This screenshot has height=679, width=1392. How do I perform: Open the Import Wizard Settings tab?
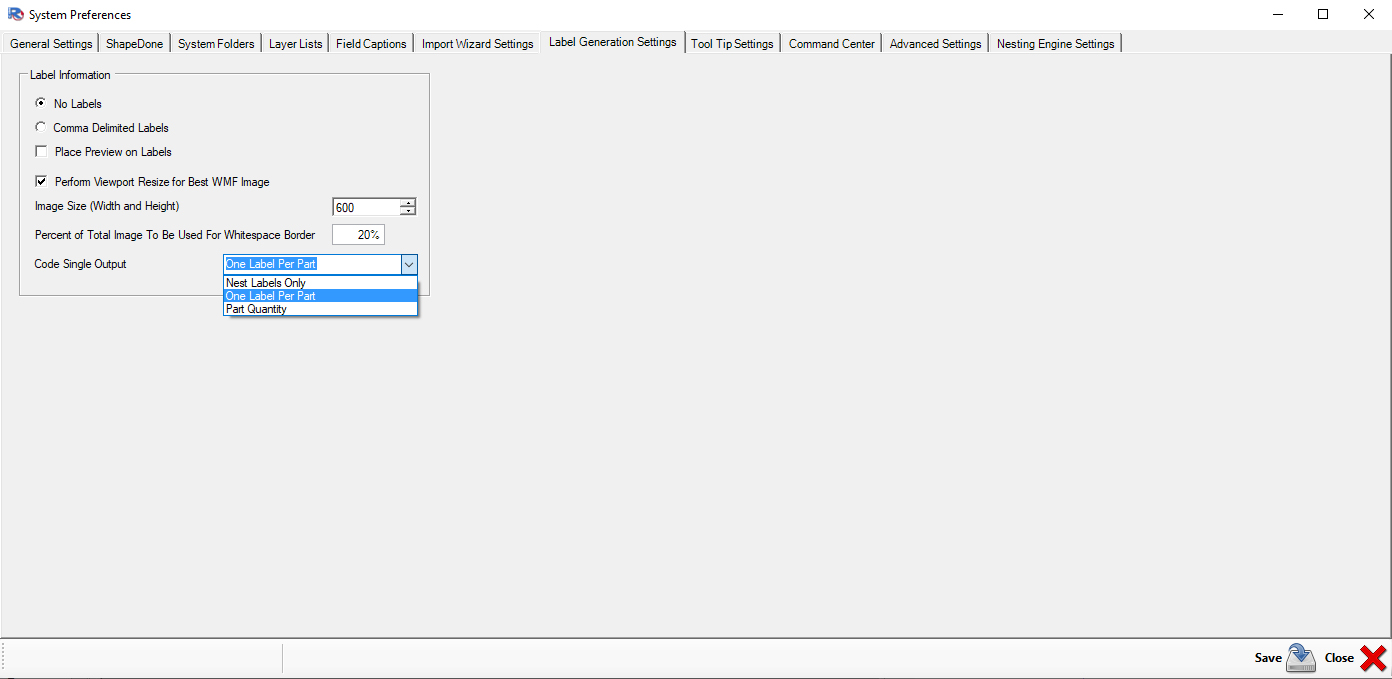477,44
